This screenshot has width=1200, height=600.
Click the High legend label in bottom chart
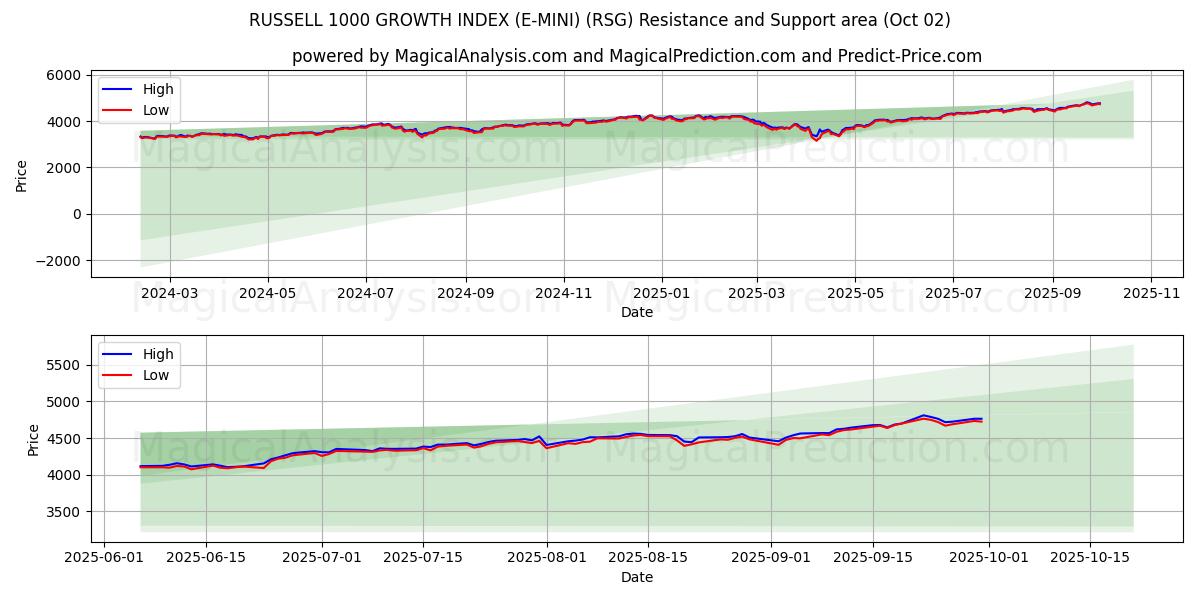pos(158,354)
